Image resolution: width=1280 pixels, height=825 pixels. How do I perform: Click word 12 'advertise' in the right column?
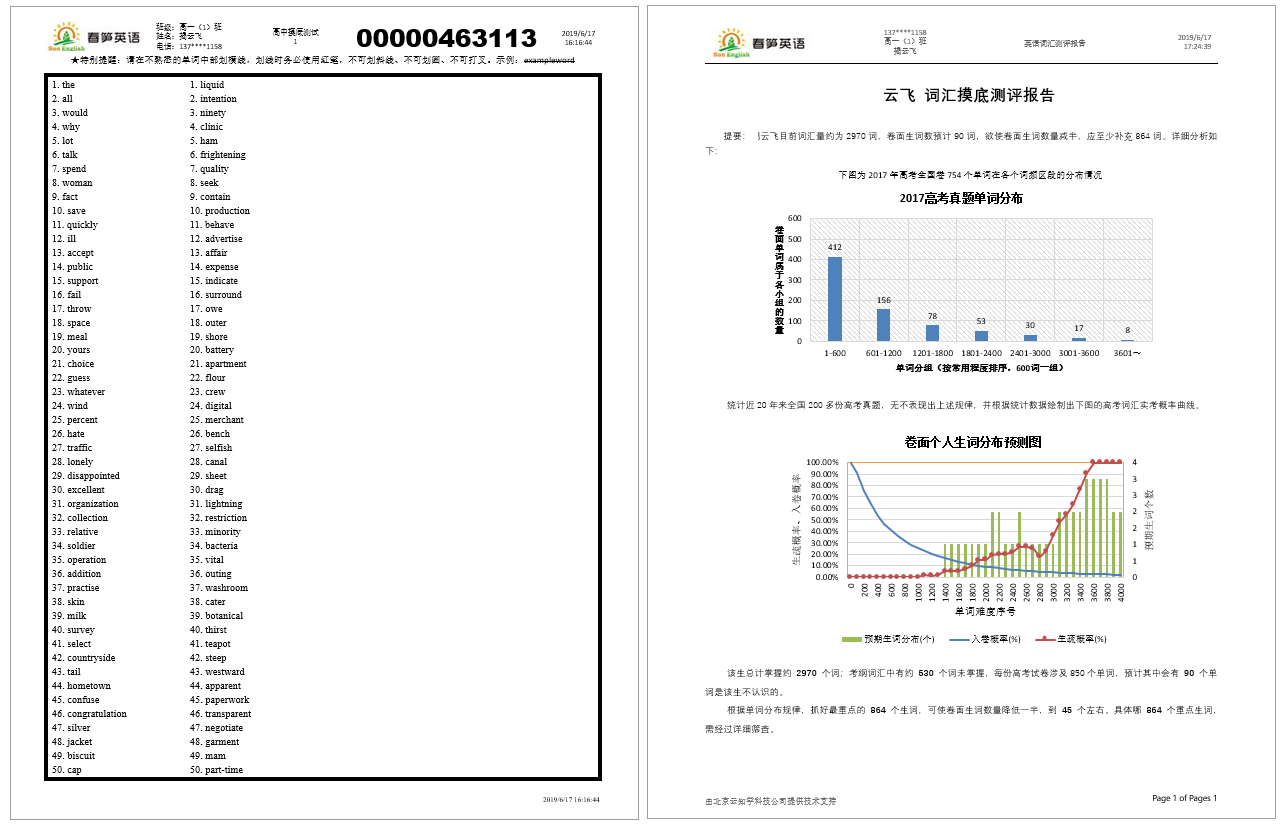(x=216, y=239)
